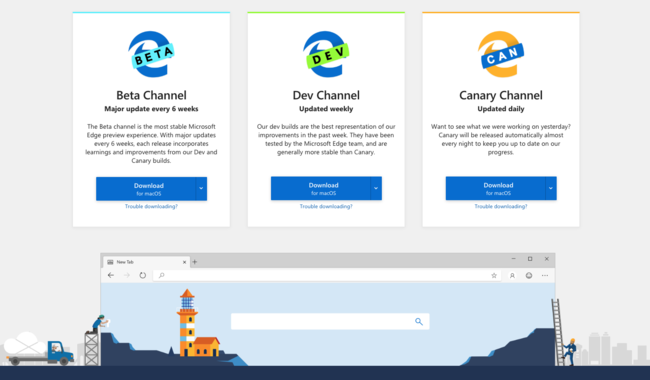Click the favorites star icon in address bar
This screenshot has width=650, height=380.
click(x=494, y=275)
